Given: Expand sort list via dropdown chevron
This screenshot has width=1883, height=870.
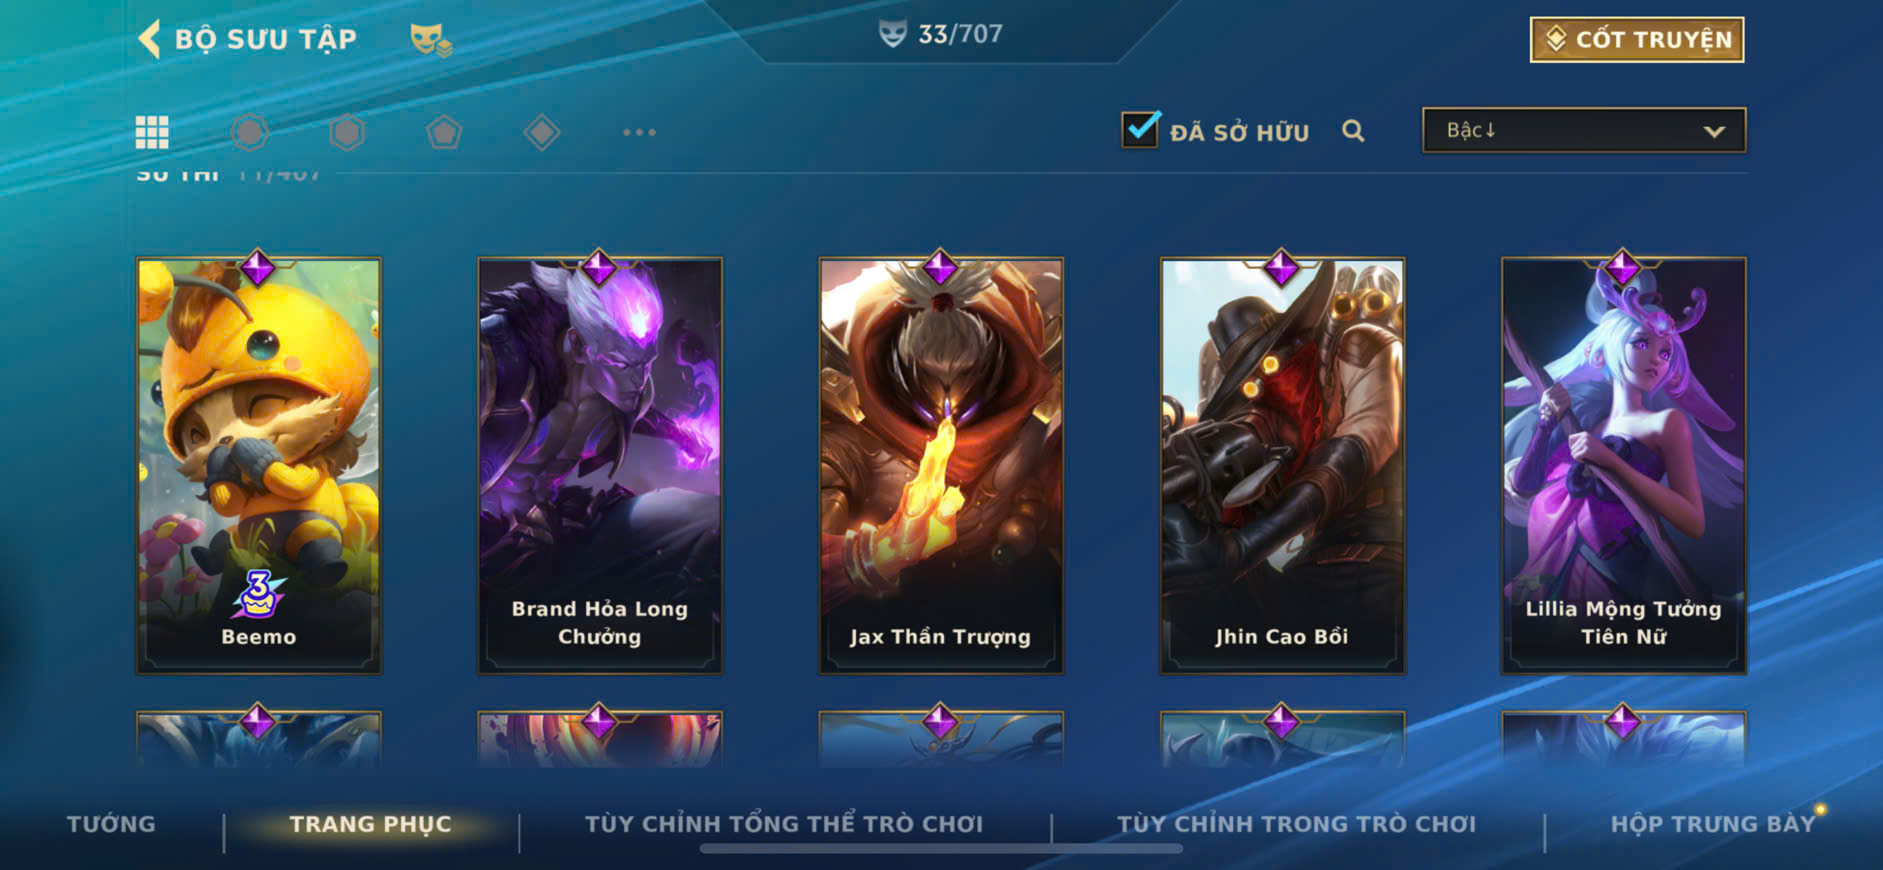Looking at the screenshot, I should pyautogui.click(x=1714, y=131).
